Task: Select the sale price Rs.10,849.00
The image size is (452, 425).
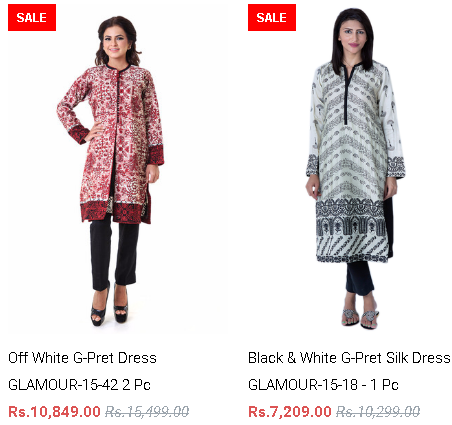Action: click(x=54, y=411)
